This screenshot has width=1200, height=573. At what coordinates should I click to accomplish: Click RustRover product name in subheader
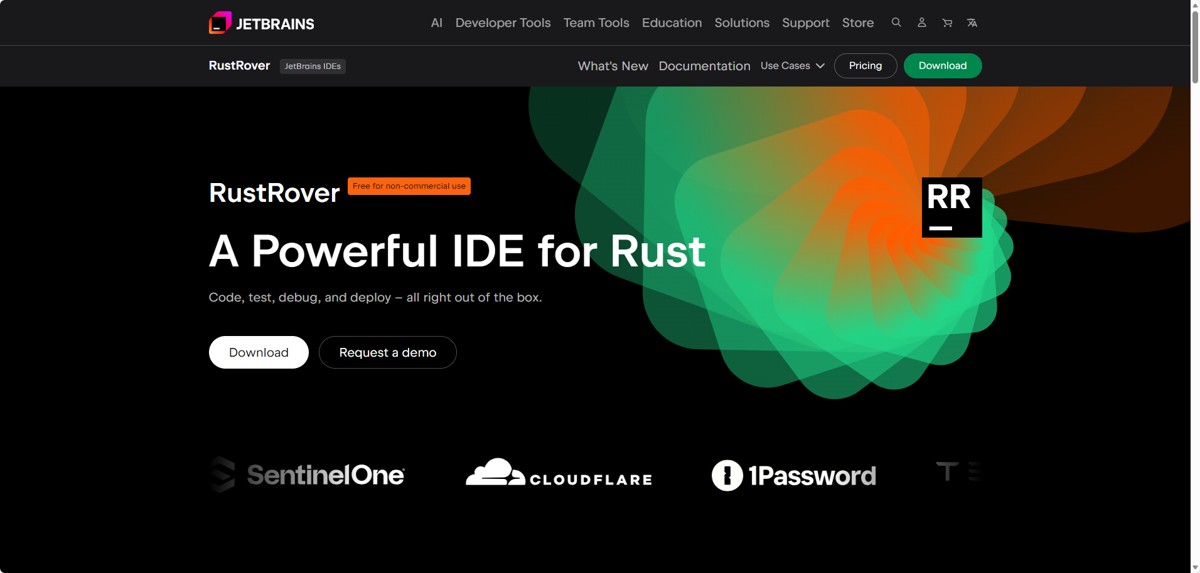(x=239, y=65)
